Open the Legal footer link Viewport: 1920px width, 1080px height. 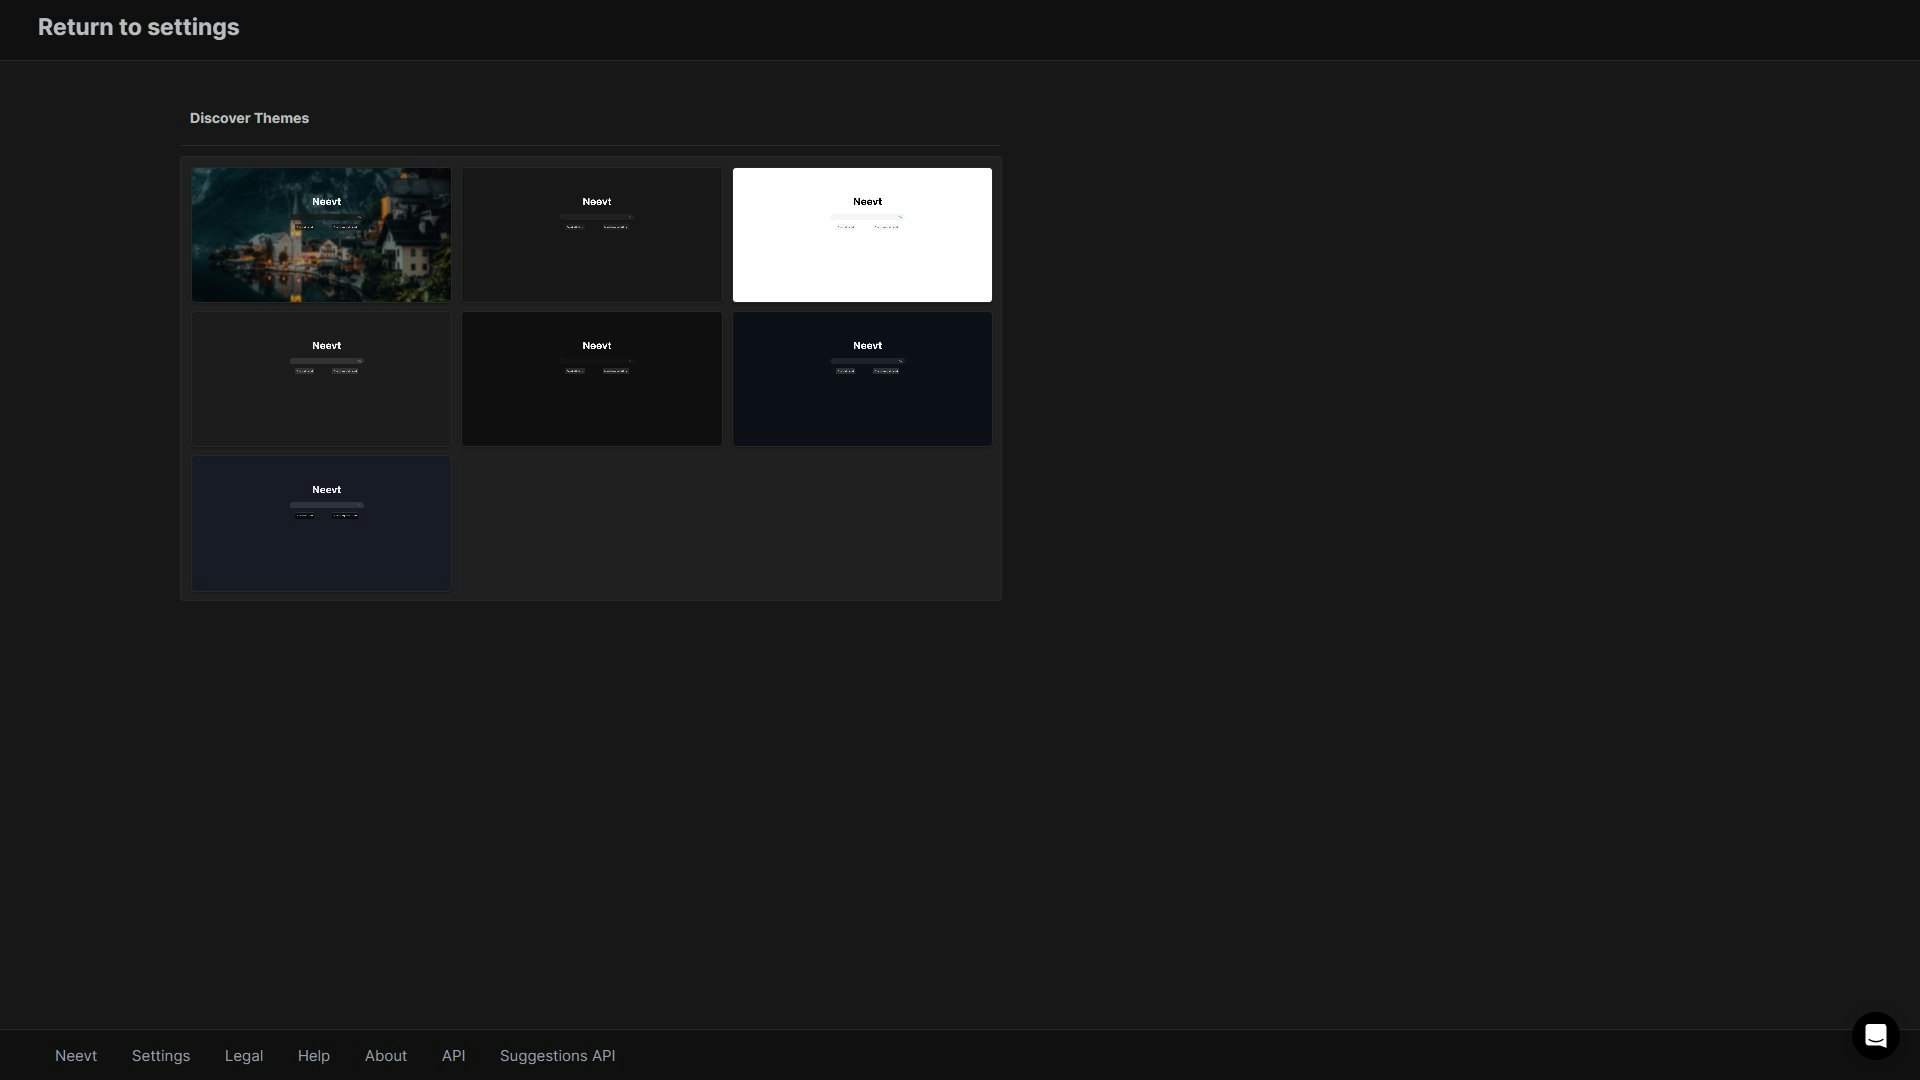coord(244,1056)
